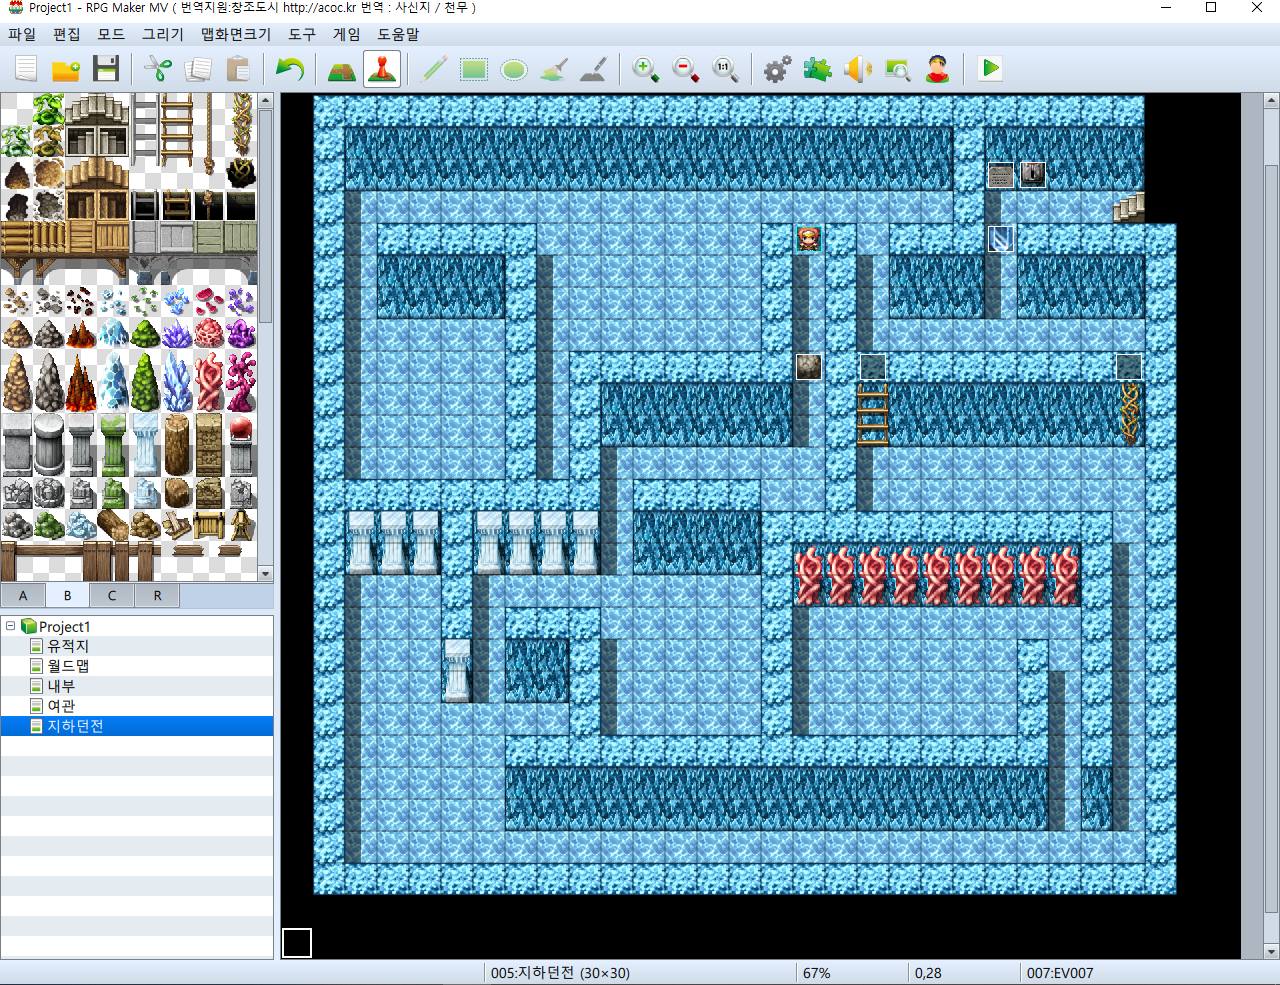Viewport: 1280px width, 985px height.
Task: Open the 파일 menu
Action: 22,34
